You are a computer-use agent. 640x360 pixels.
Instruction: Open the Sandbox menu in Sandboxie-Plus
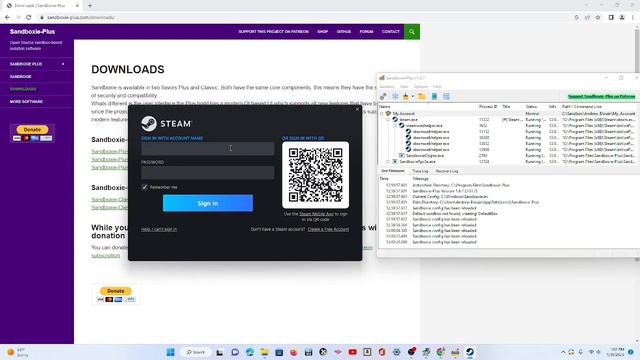click(x=387, y=87)
